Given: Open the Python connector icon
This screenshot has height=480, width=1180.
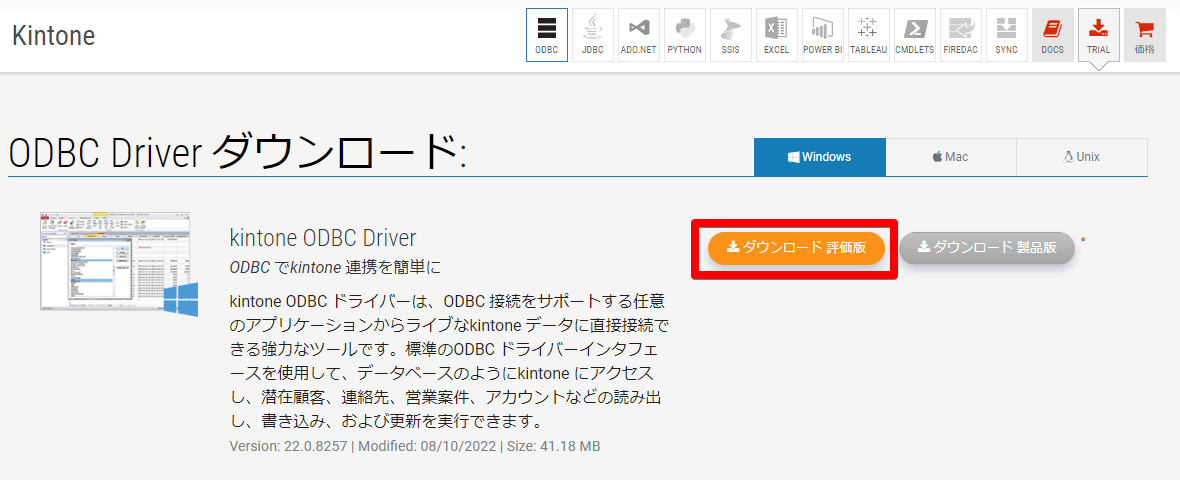Looking at the screenshot, I should (684, 35).
